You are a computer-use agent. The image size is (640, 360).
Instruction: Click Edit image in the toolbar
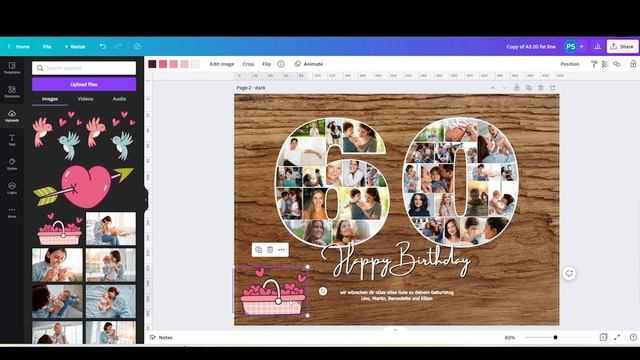(222, 64)
